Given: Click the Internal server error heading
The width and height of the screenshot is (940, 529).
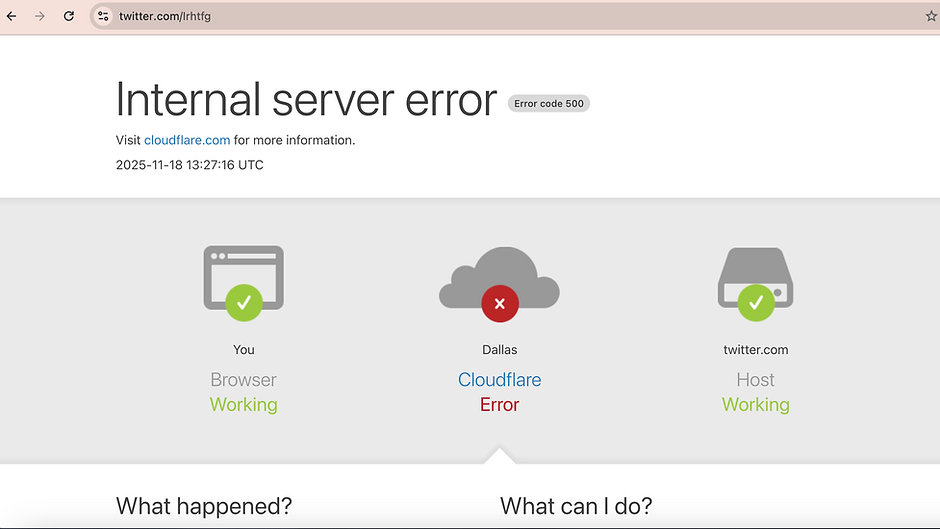Looking at the screenshot, I should pos(306,100).
